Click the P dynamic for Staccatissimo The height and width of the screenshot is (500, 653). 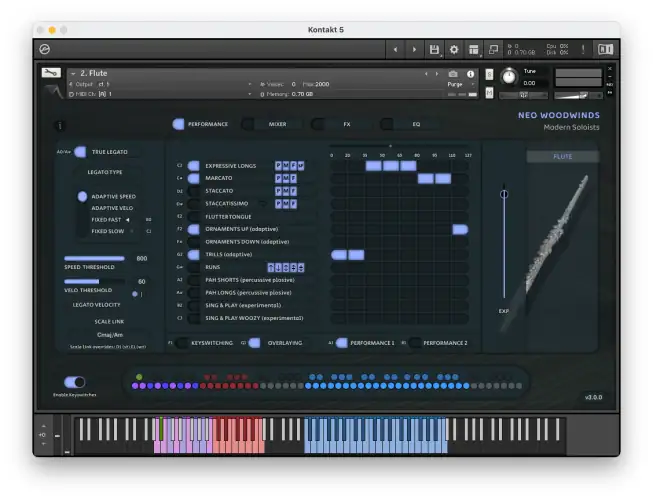[278, 204]
